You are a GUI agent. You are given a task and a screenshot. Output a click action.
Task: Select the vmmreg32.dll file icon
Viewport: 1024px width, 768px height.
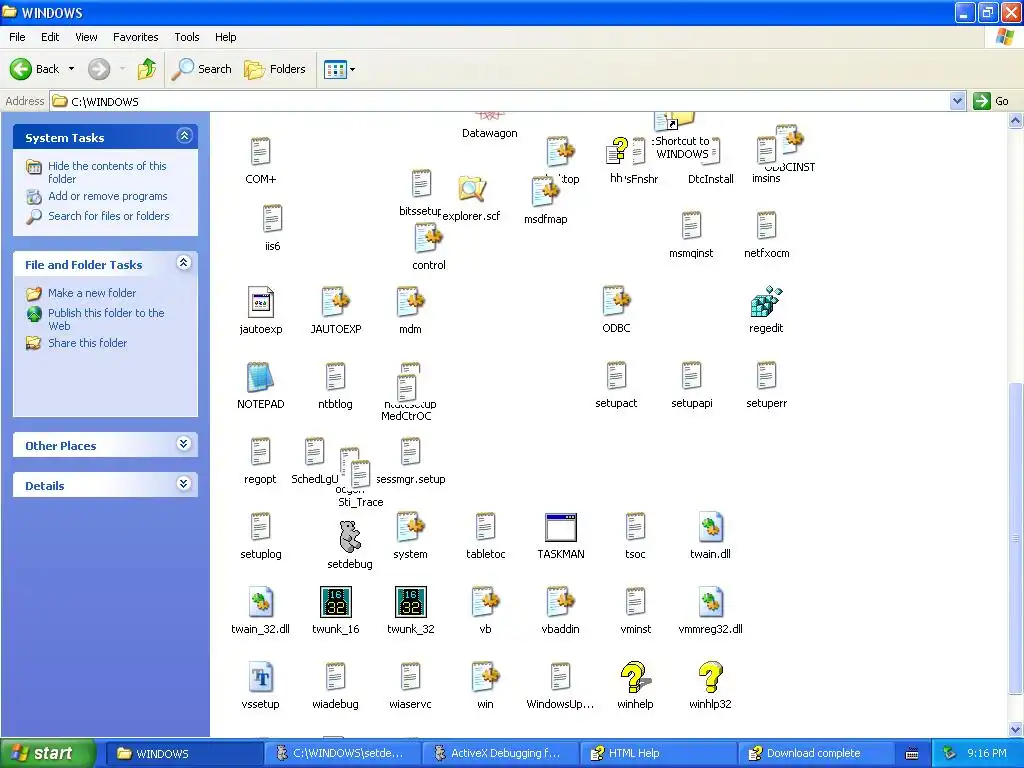pos(711,602)
